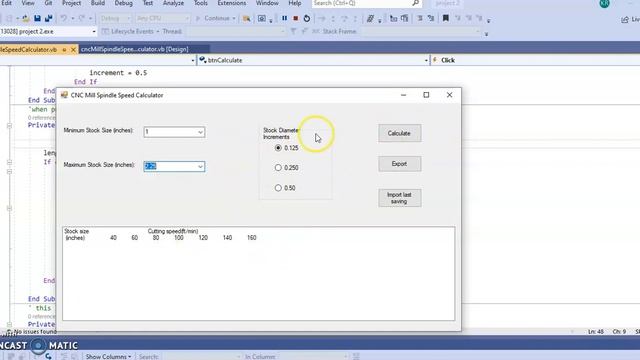Click the 'No issues found' status text
640x360 pixels.
[x=35, y=332]
